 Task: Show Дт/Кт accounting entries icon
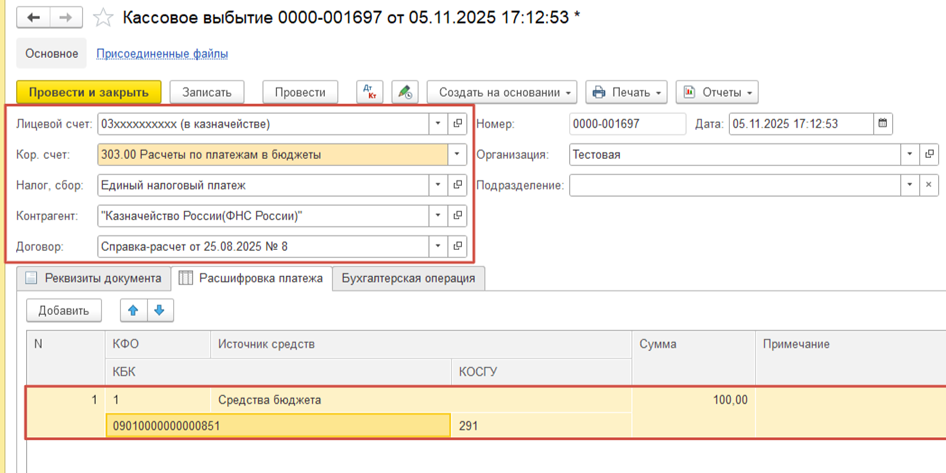pos(370,92)
